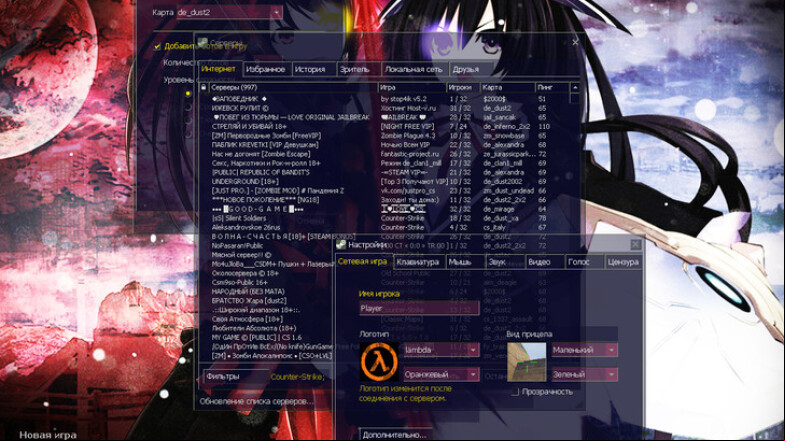
Task: Select НОВОЕ ПОКОЛЕНИЕ [NG18] server
Action: point(384,200)
